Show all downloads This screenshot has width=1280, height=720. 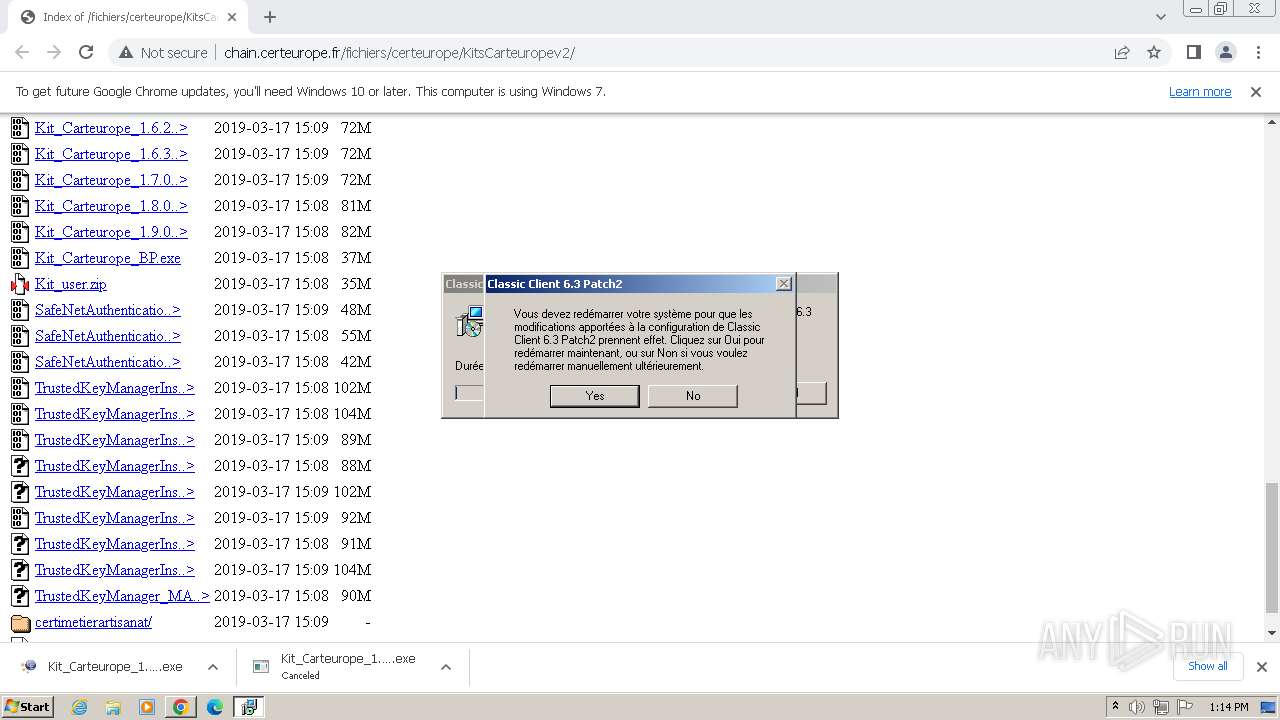click(x=1207, y=666)
